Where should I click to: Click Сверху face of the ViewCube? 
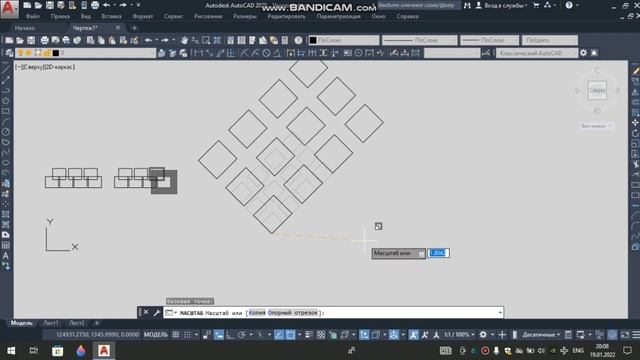coord(597,90)
